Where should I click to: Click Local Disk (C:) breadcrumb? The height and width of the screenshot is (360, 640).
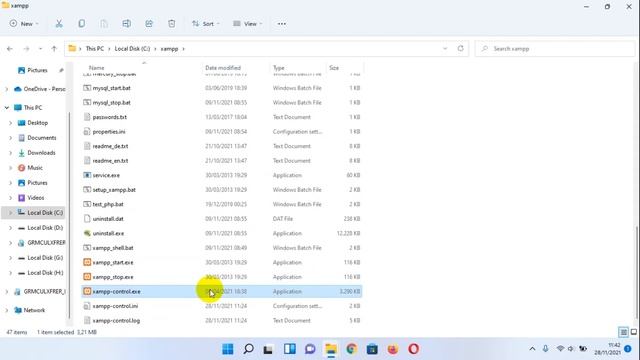(132, 49)
